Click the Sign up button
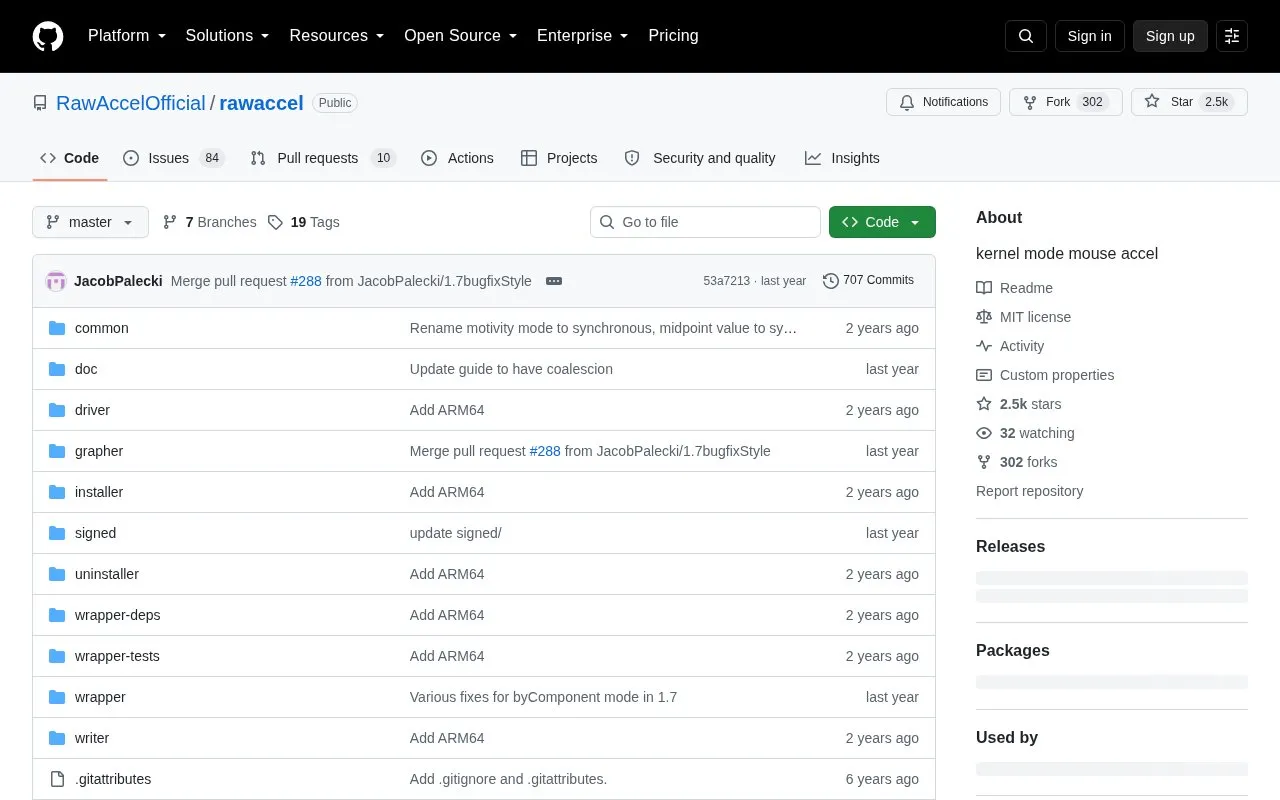 [x=1170, y=36]
